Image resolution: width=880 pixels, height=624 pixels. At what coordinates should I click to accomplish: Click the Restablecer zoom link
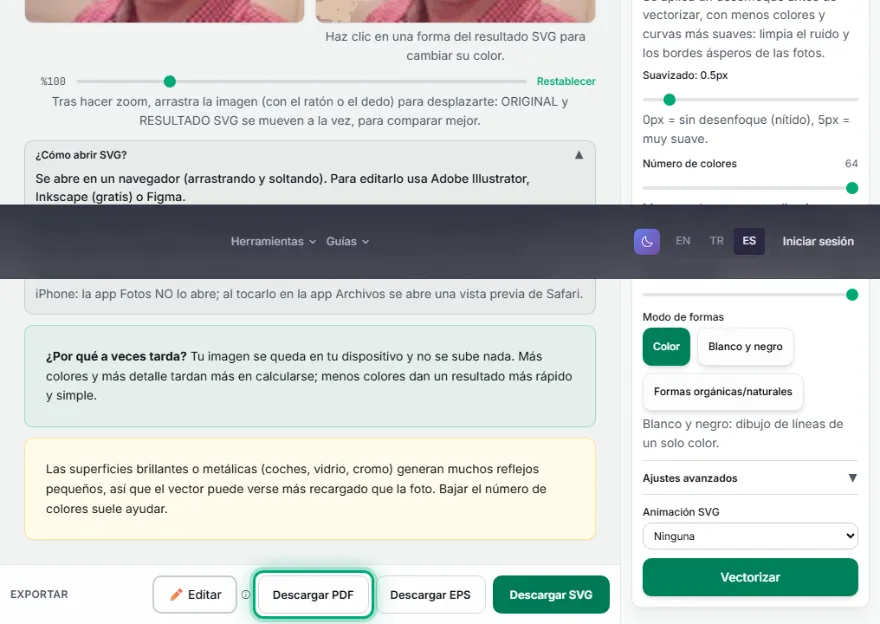[566, 81]
